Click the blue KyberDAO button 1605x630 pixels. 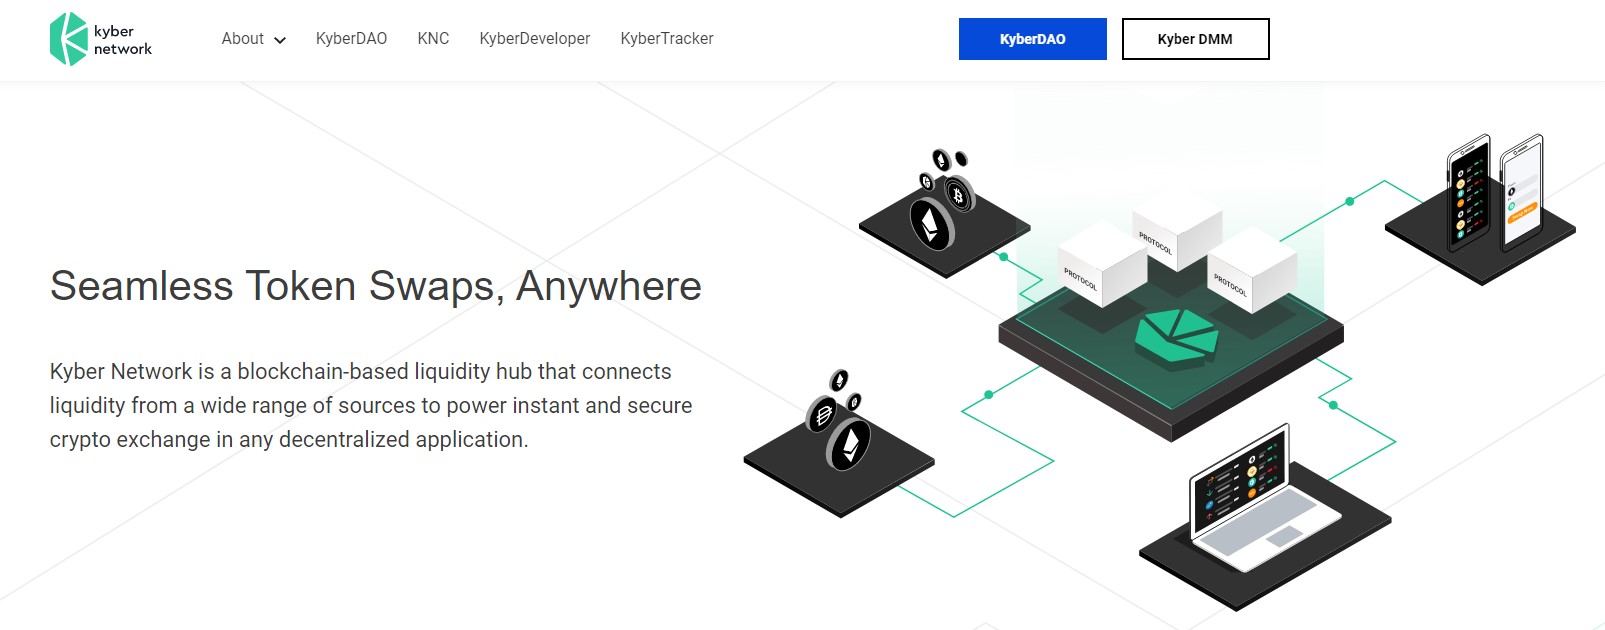coord(1033,39)
